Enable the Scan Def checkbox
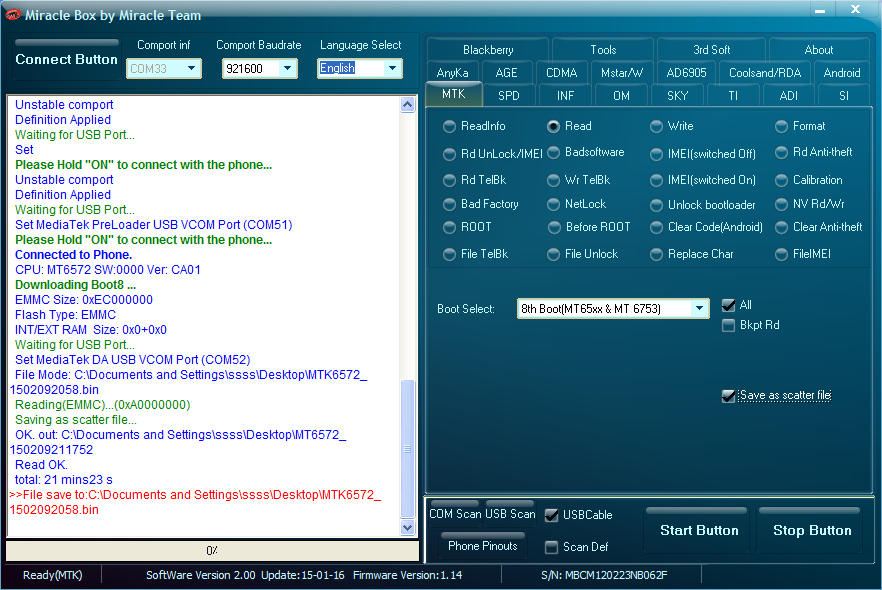The image size is (882, 590). pyautogui.click(x=552, y=547)
